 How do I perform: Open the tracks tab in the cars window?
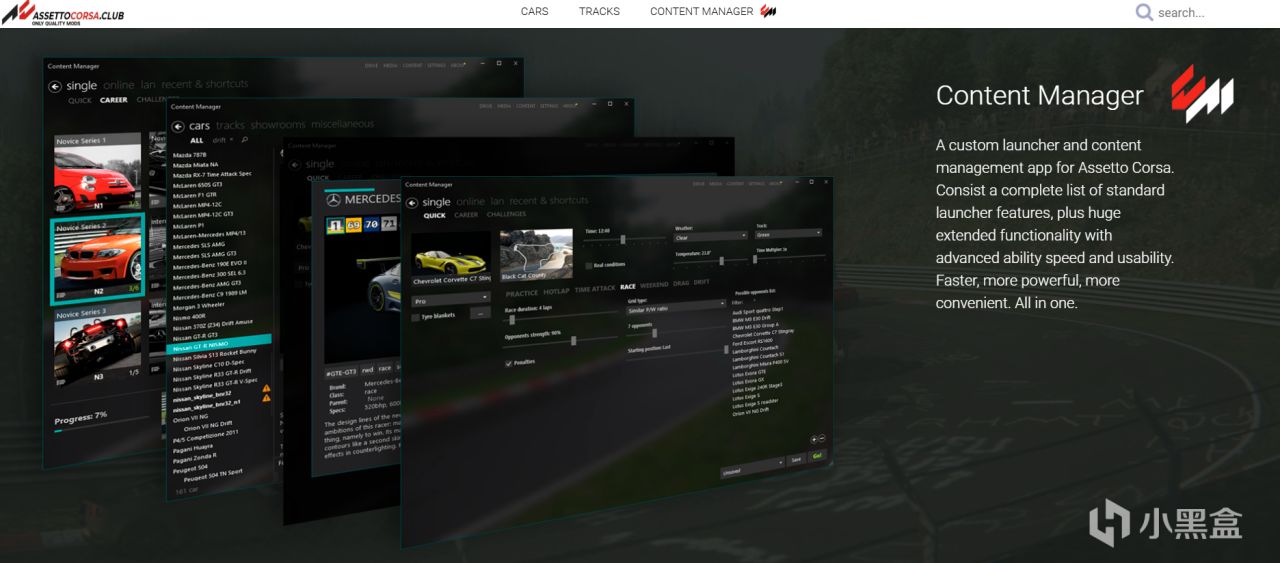point(230,125)
